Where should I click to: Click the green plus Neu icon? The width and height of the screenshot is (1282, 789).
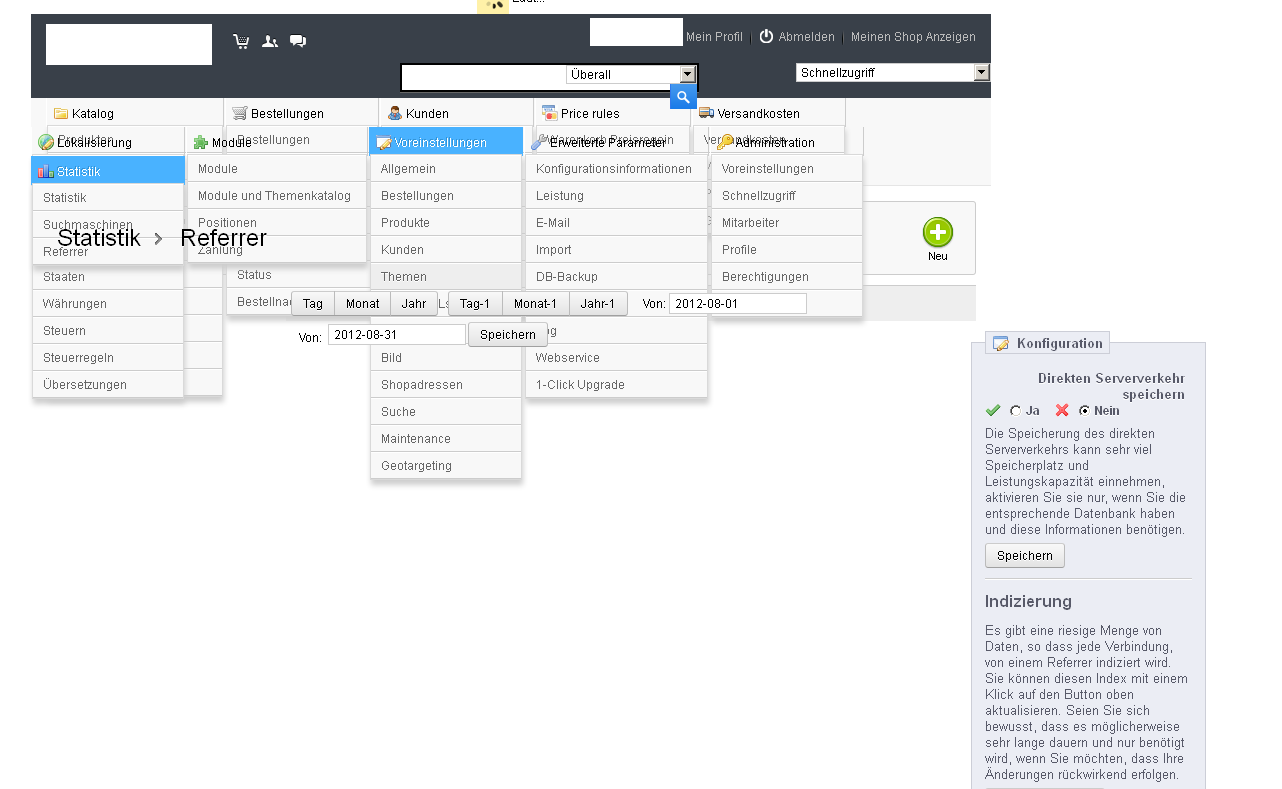click(x=938, y=233)
